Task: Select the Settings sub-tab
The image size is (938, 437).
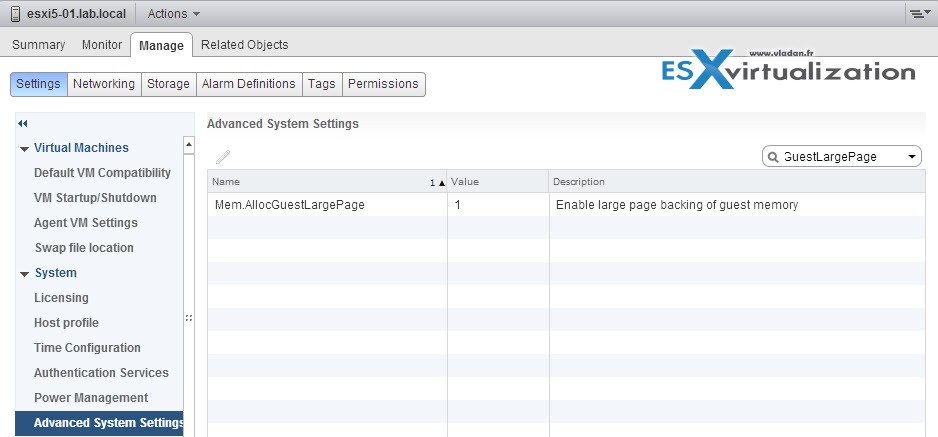Action: 38,84
